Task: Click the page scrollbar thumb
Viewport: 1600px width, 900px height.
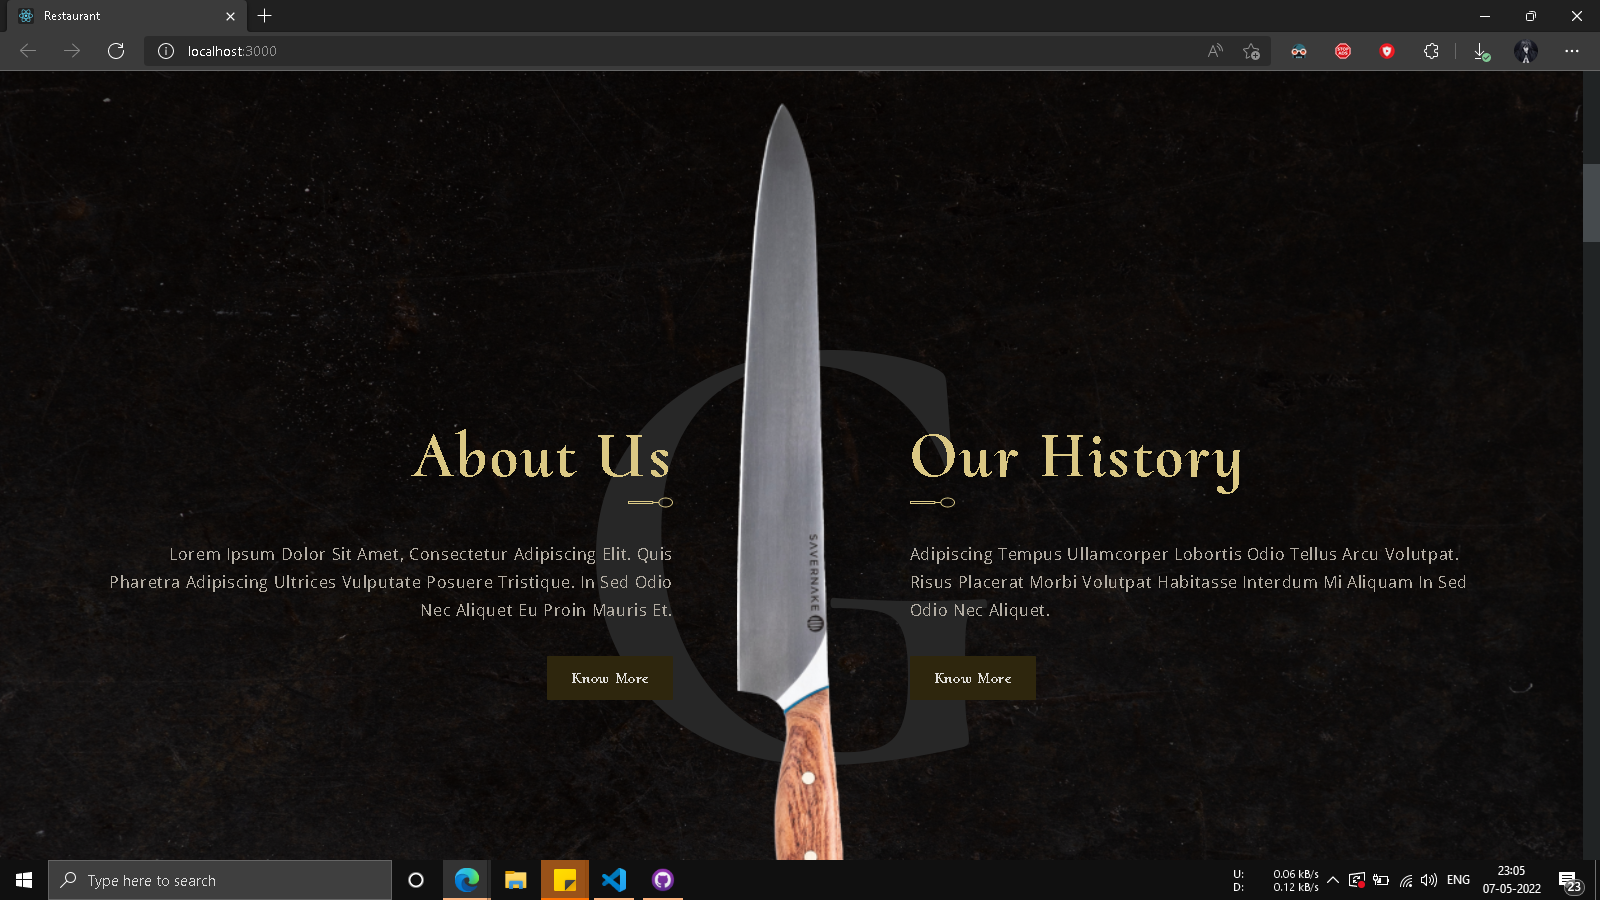Action: coord(1592,200)
